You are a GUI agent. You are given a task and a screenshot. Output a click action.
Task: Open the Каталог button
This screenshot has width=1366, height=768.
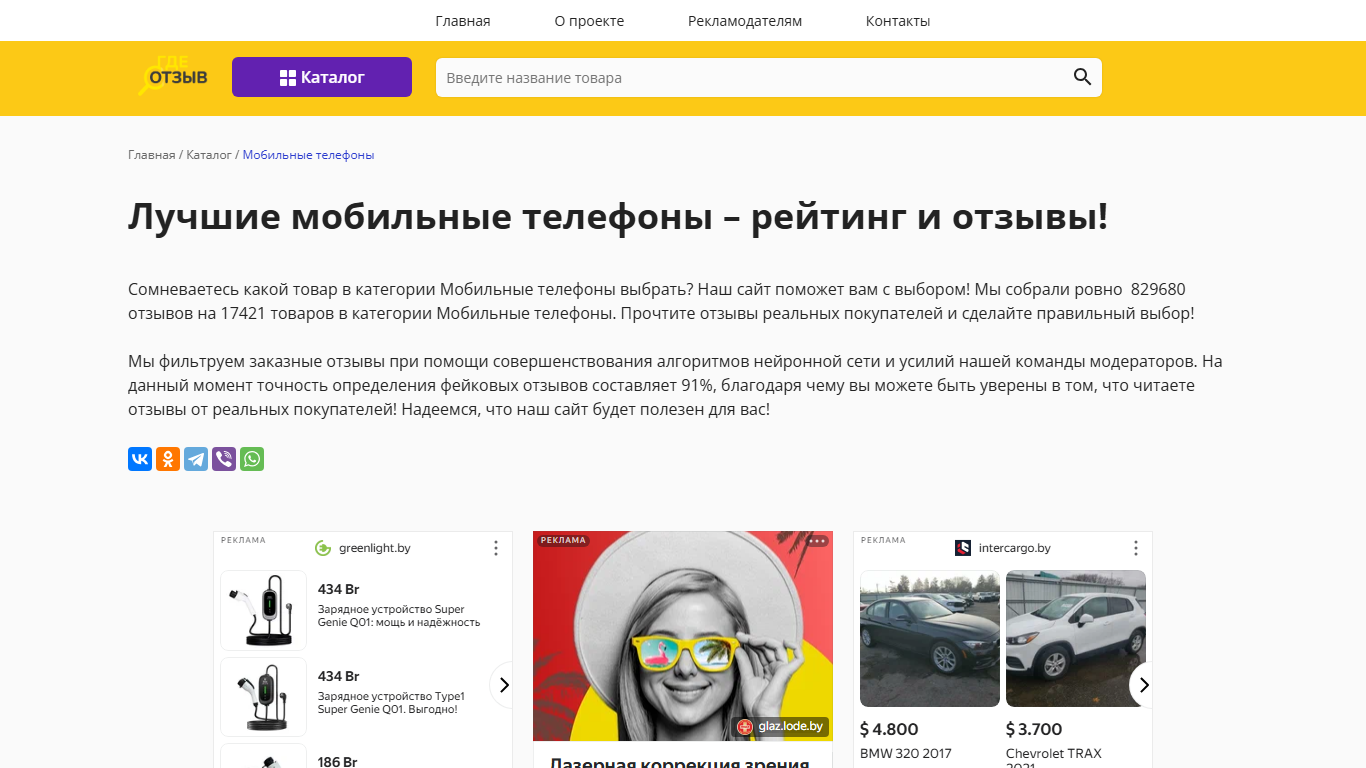[x=322, y=77]
